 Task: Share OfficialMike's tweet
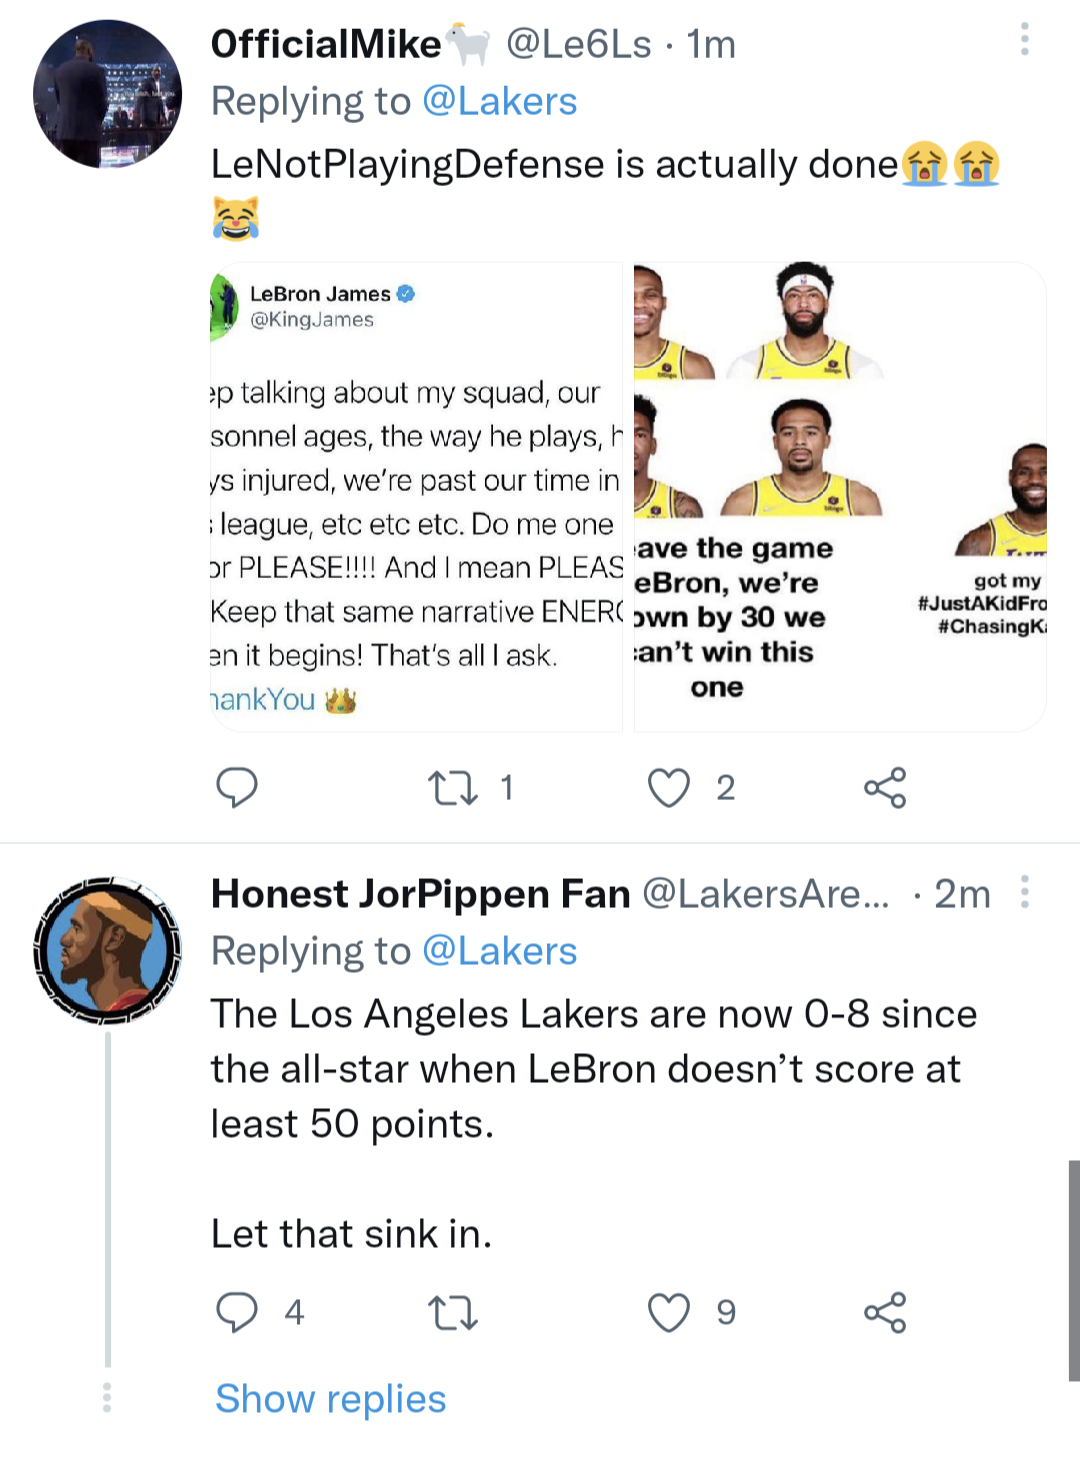pos(886,787)
